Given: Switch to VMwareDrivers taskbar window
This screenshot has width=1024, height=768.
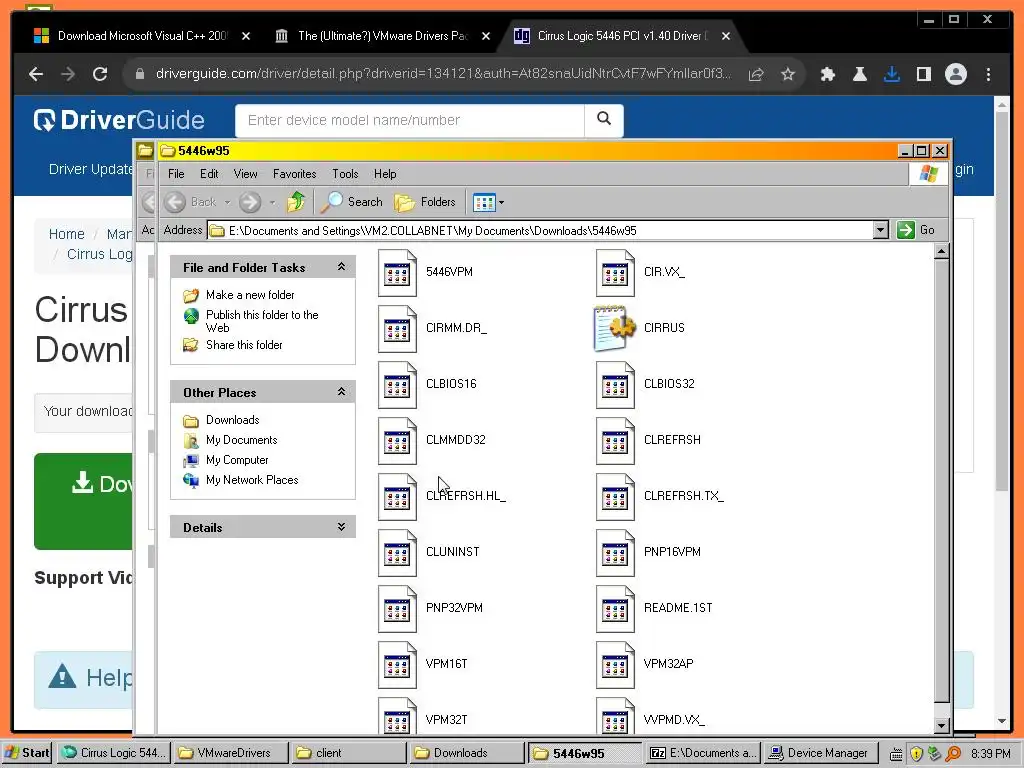Looking at the screenshot, I should (x=231, y=753).
